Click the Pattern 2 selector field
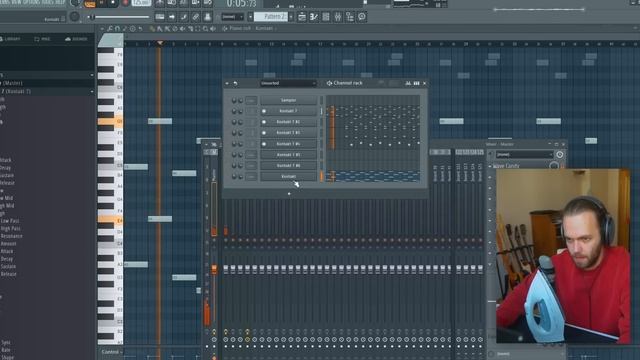Image resolution: width=640 pixels, height=360 pixels. 271,17
